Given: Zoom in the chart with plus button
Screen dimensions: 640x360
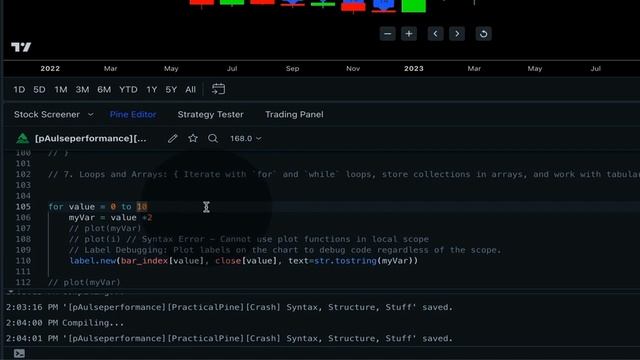Looking at the screenshot, I should tap(409, 34).
